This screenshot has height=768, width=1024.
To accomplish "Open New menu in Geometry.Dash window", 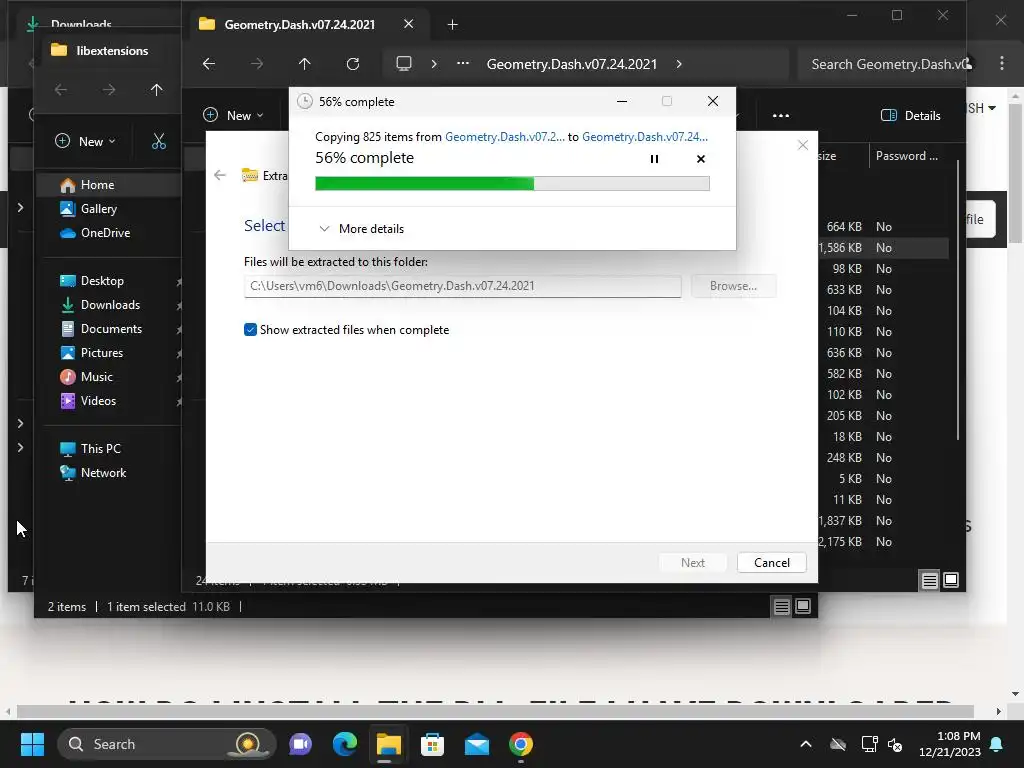I will [234, 116].
